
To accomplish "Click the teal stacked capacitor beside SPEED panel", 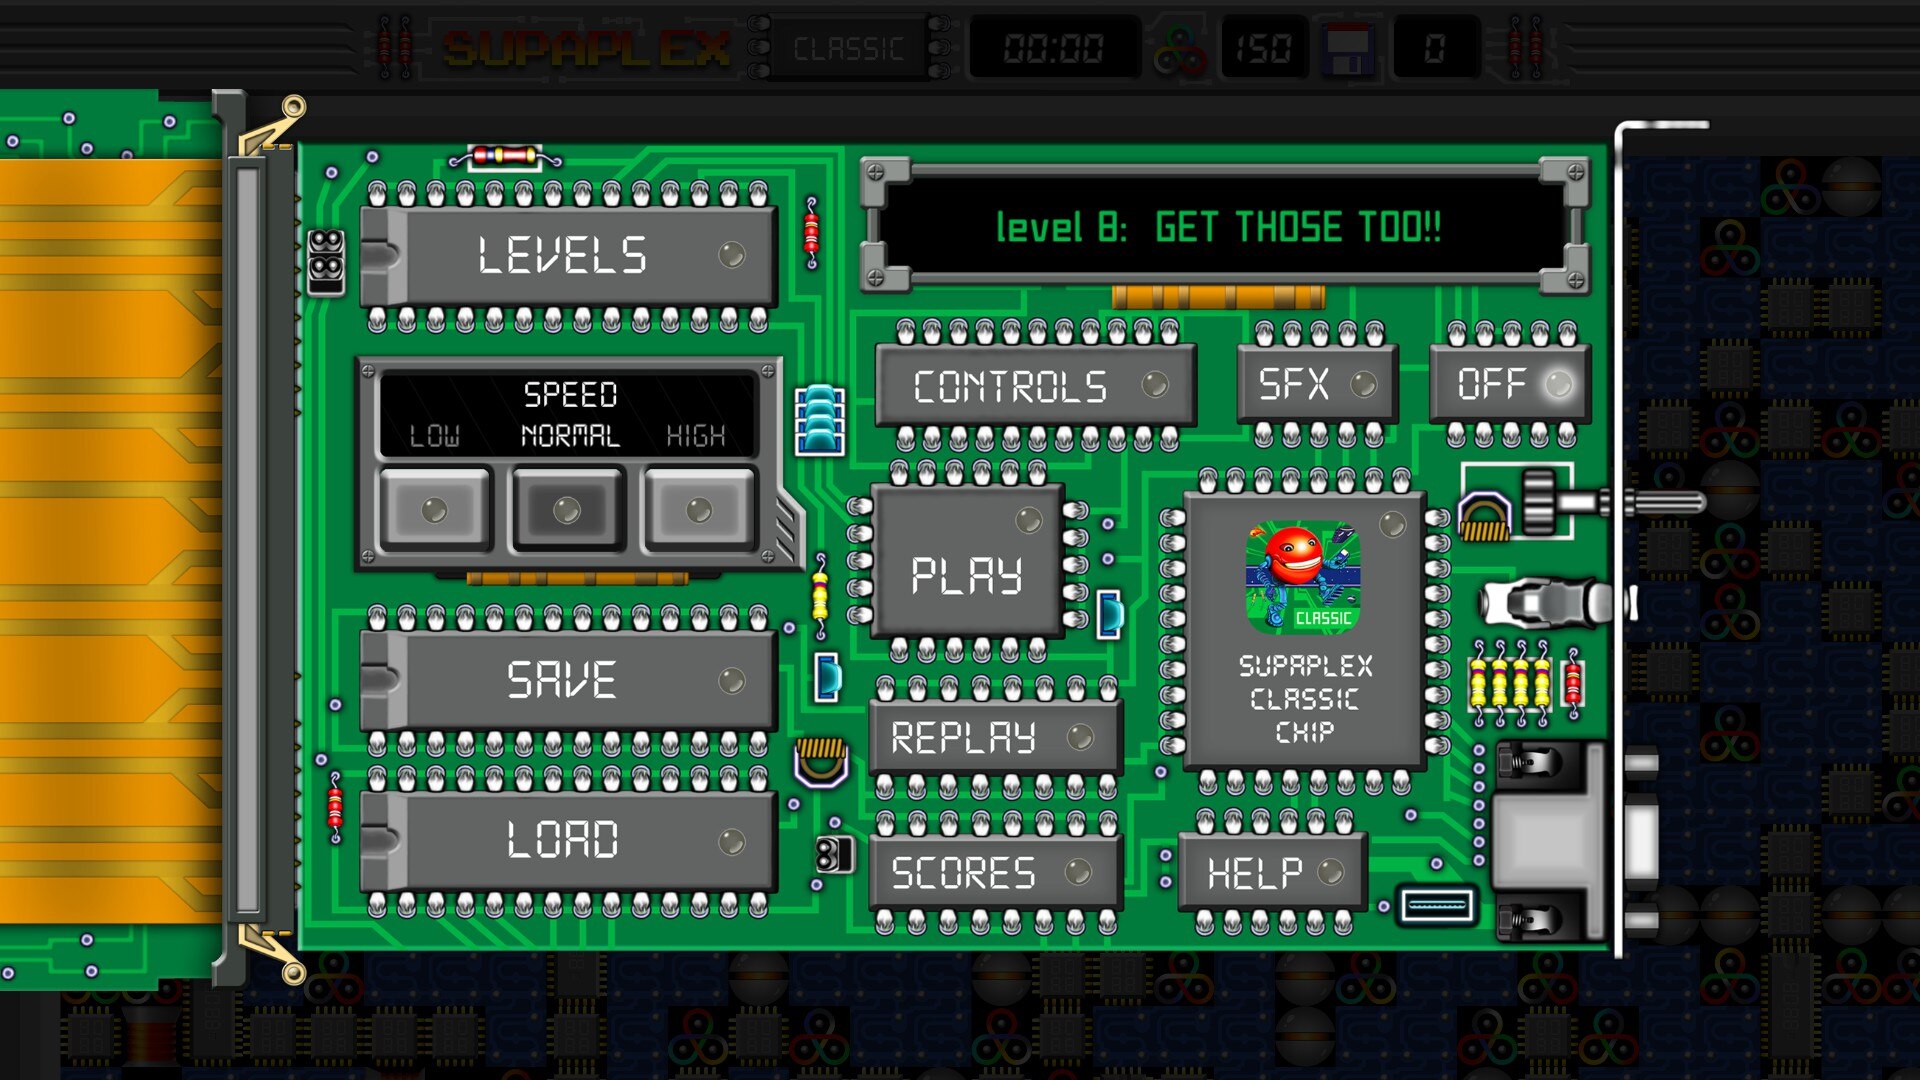I will 819,420.
